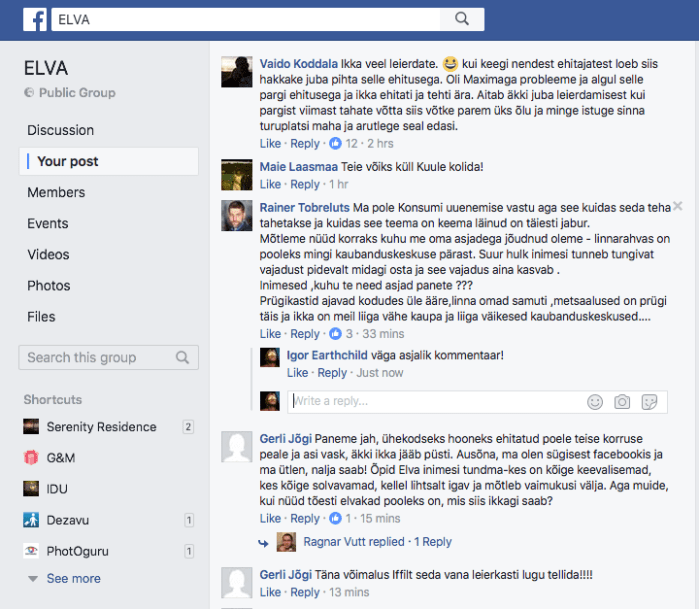The height and width of the screenshot is (609, 699).
Task: Click the magnifier search button in top bar
Action: coord(462,19)
